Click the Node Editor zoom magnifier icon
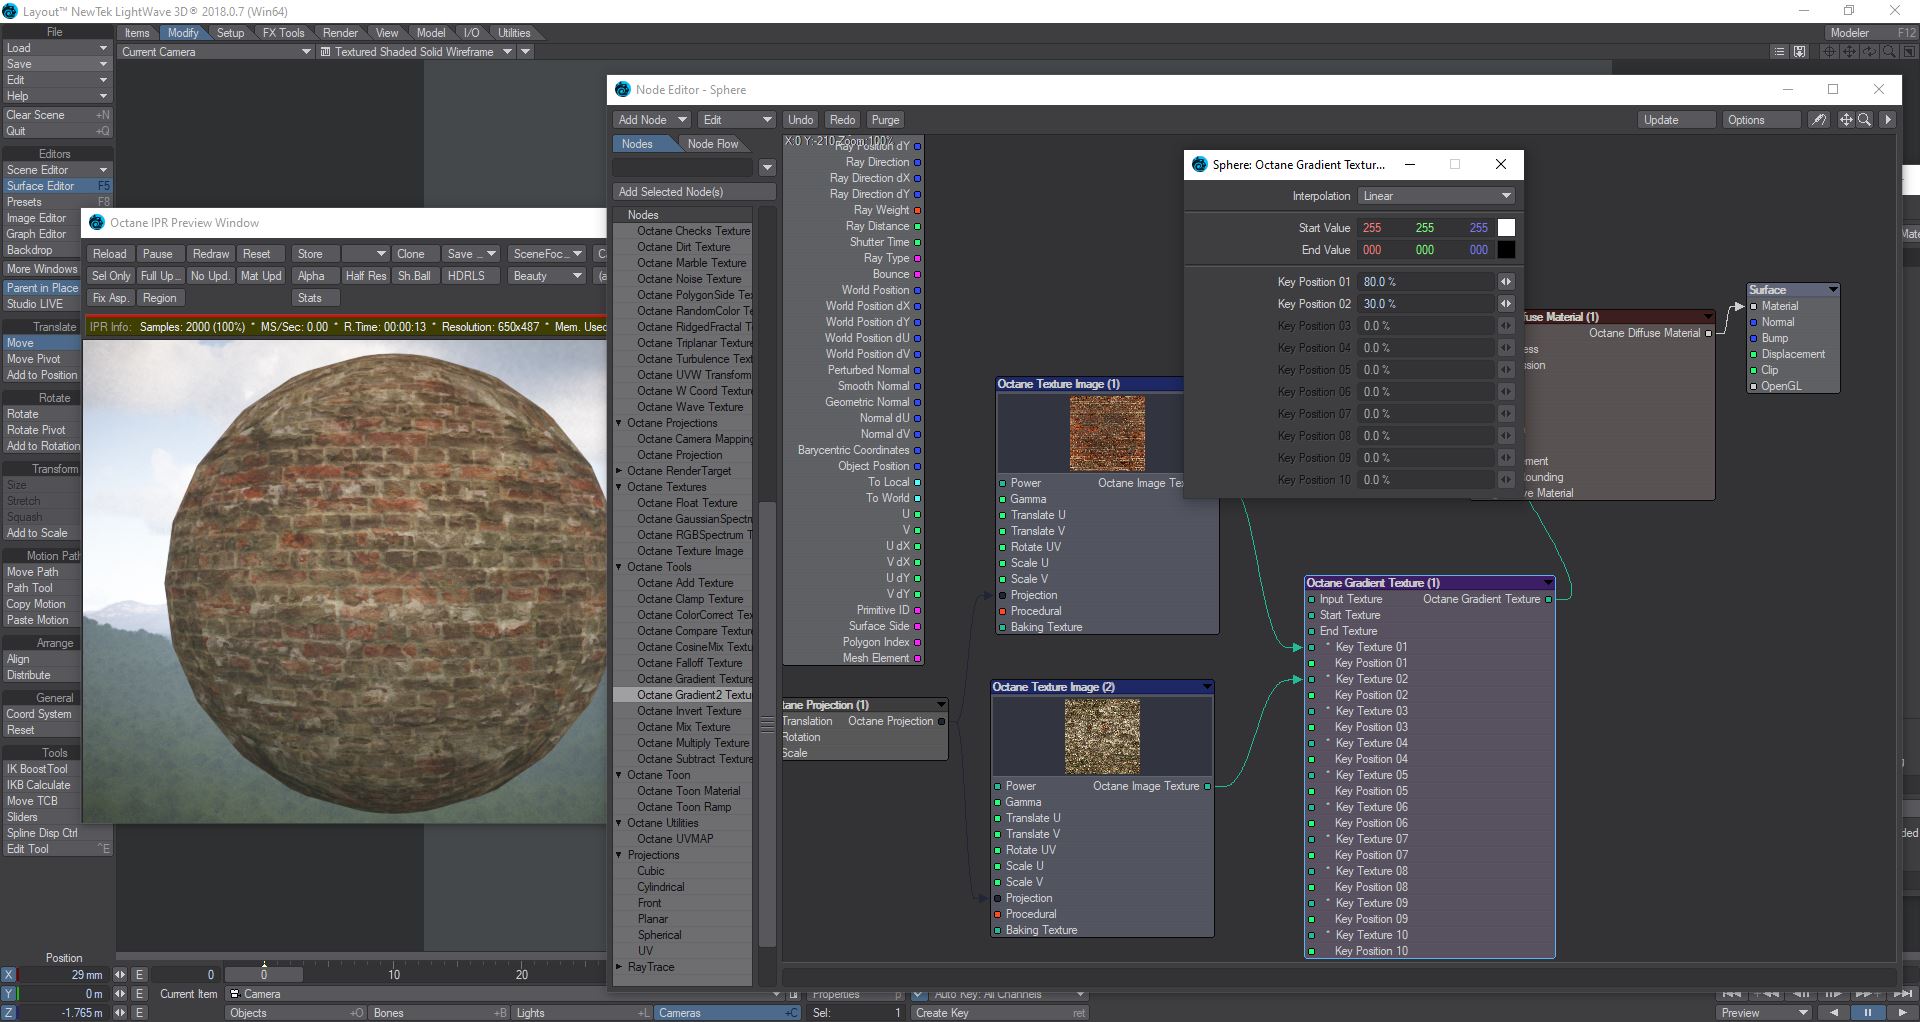This screenshot has width=1920, height=1022. (1864, 120)
